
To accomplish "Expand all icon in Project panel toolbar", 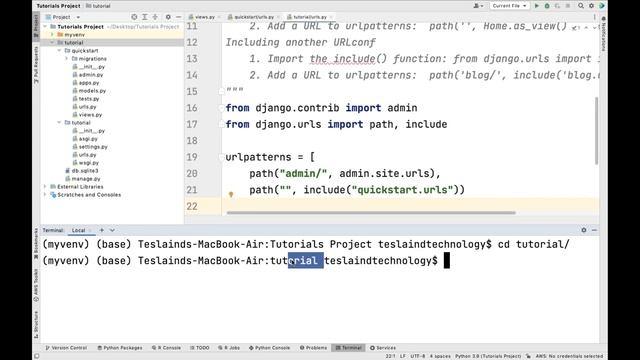I will [x=145, y=17].
